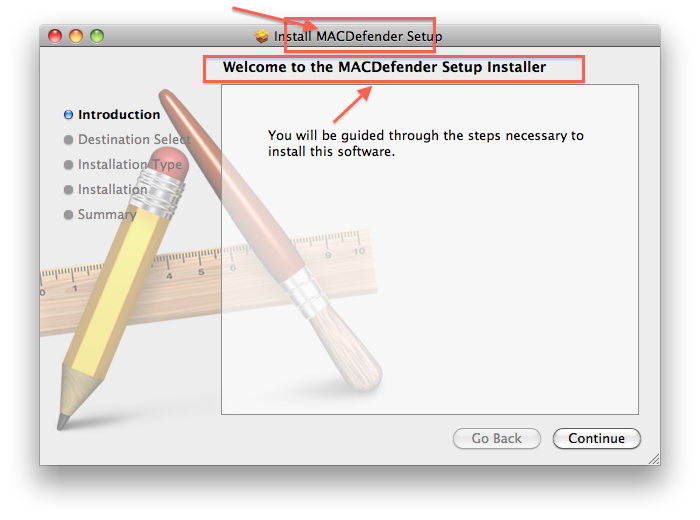The width and height of the screenshot is (700, 520).
Task: Select the Summary step label
Action: (x=107, y=215)
